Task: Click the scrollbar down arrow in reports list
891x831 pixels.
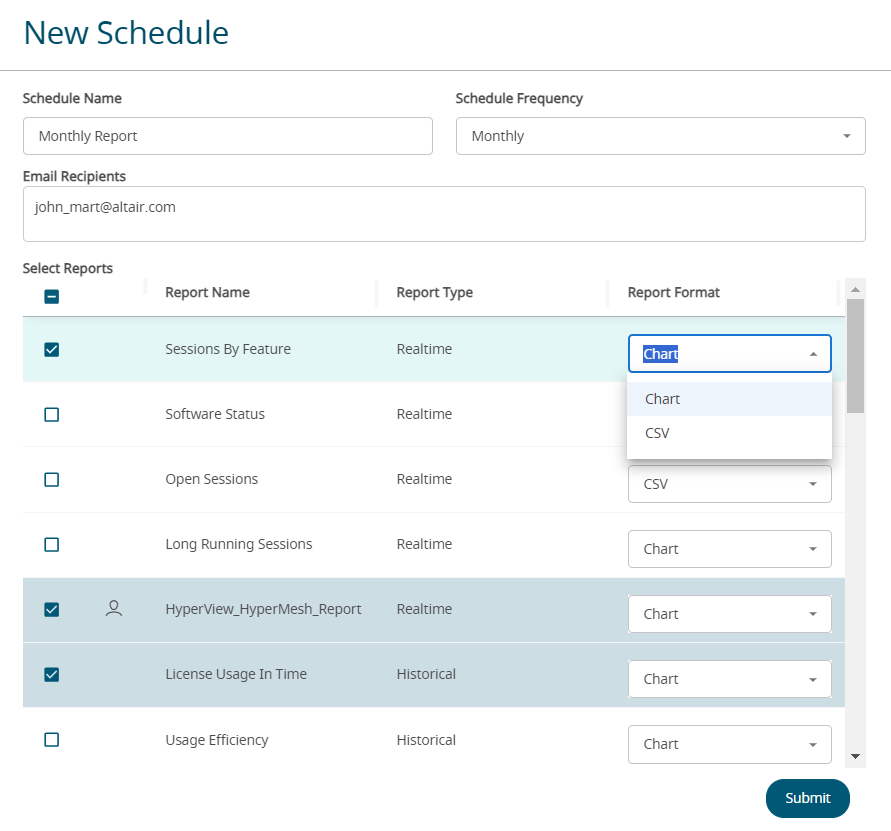Action: (x=855, y=756)
